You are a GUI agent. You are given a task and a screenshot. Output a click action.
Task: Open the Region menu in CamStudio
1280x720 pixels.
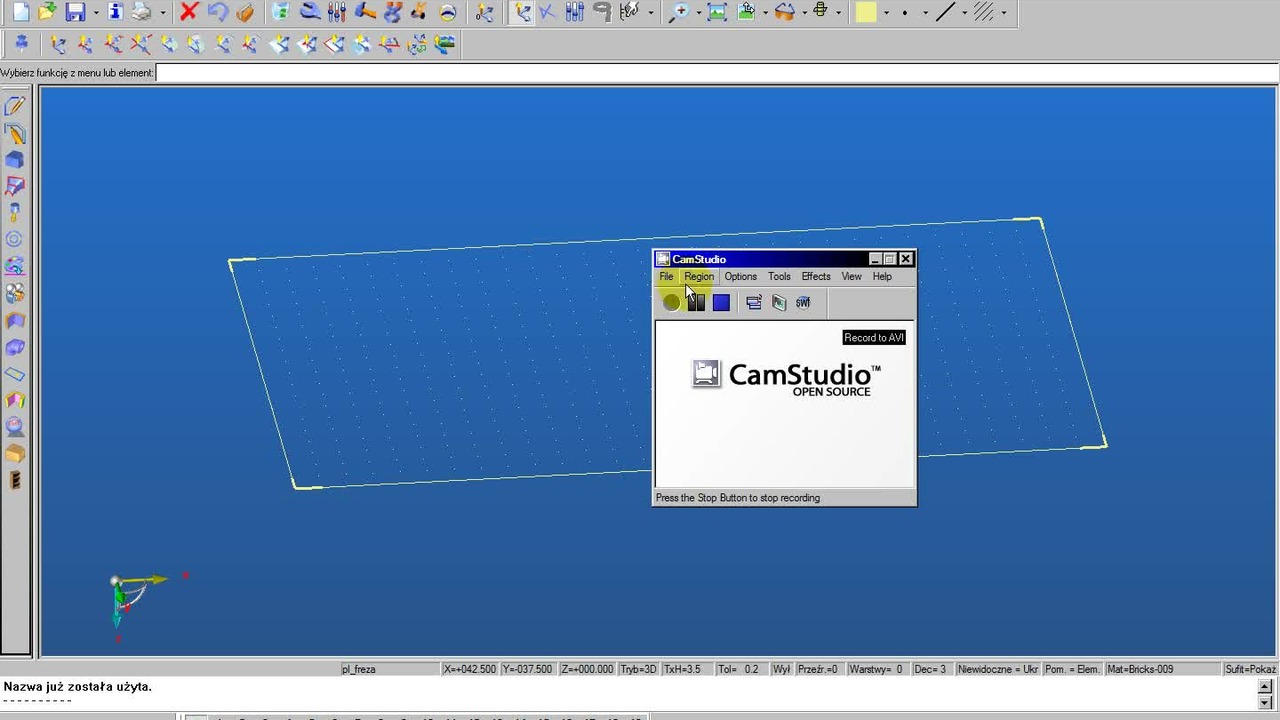pyautogui.click(x=699, y=277)
